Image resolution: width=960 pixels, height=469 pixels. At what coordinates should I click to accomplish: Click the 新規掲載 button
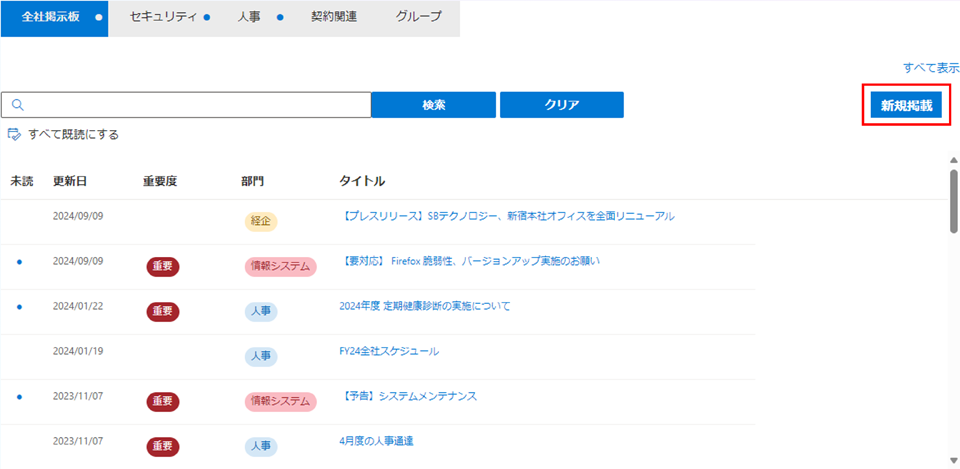point(906,105)
